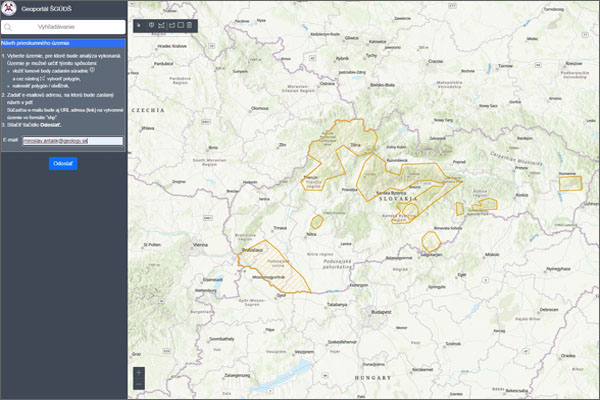The image size is (600, 400).
Task: Click the small polygon near Nitra
Action: tap(317, 221)
